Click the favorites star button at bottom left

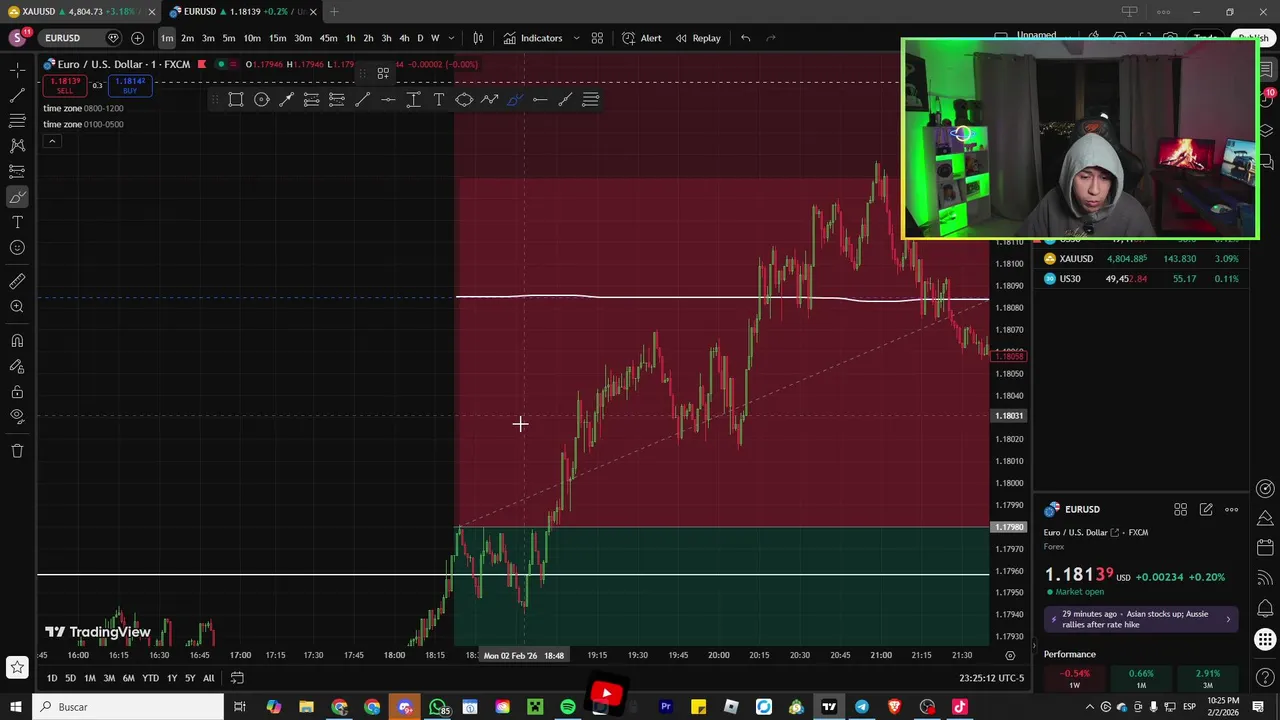tap(17, 667)
